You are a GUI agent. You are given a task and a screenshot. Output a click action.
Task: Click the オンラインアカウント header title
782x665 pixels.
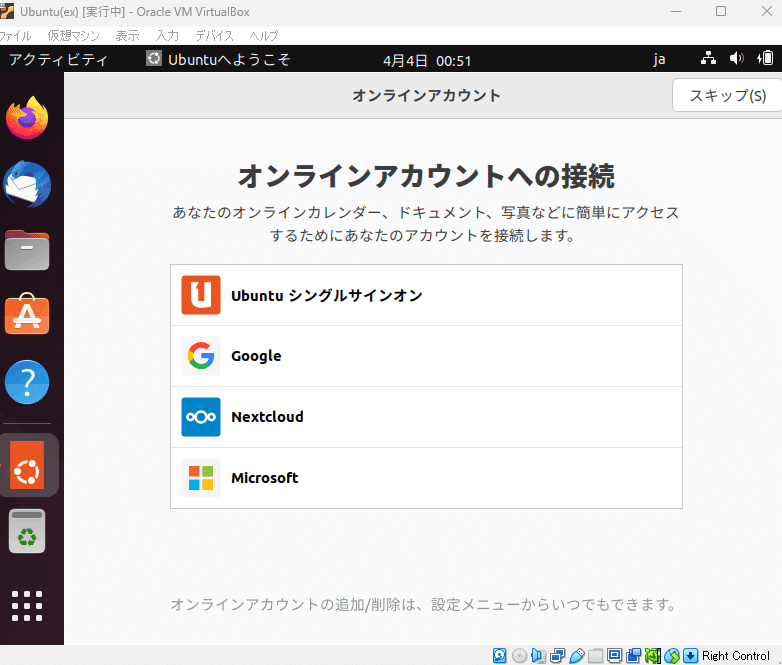click(426, 95)
